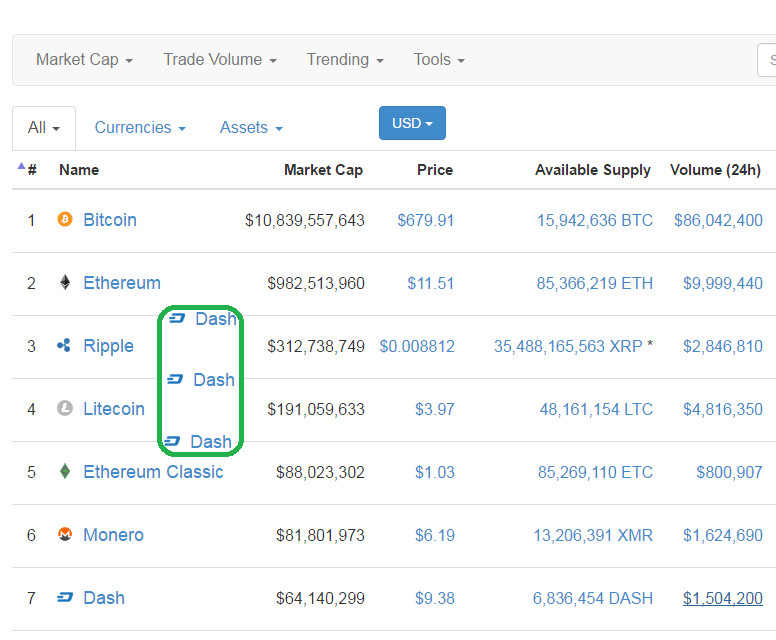Screen dimensions: 776x640
Task: Open the Market Cap dropdown menu
Action: tap(84, 59)
